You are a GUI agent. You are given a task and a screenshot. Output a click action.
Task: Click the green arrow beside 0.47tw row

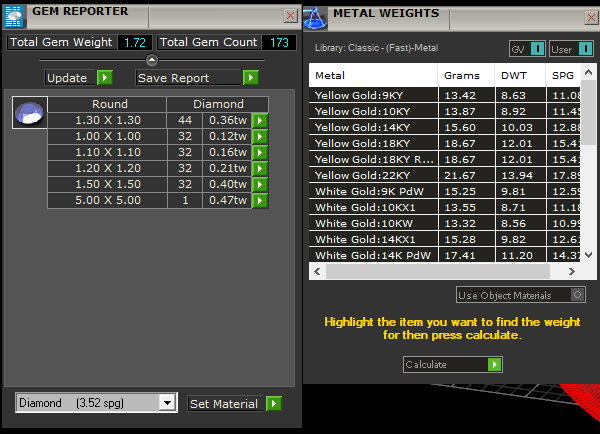260,200
